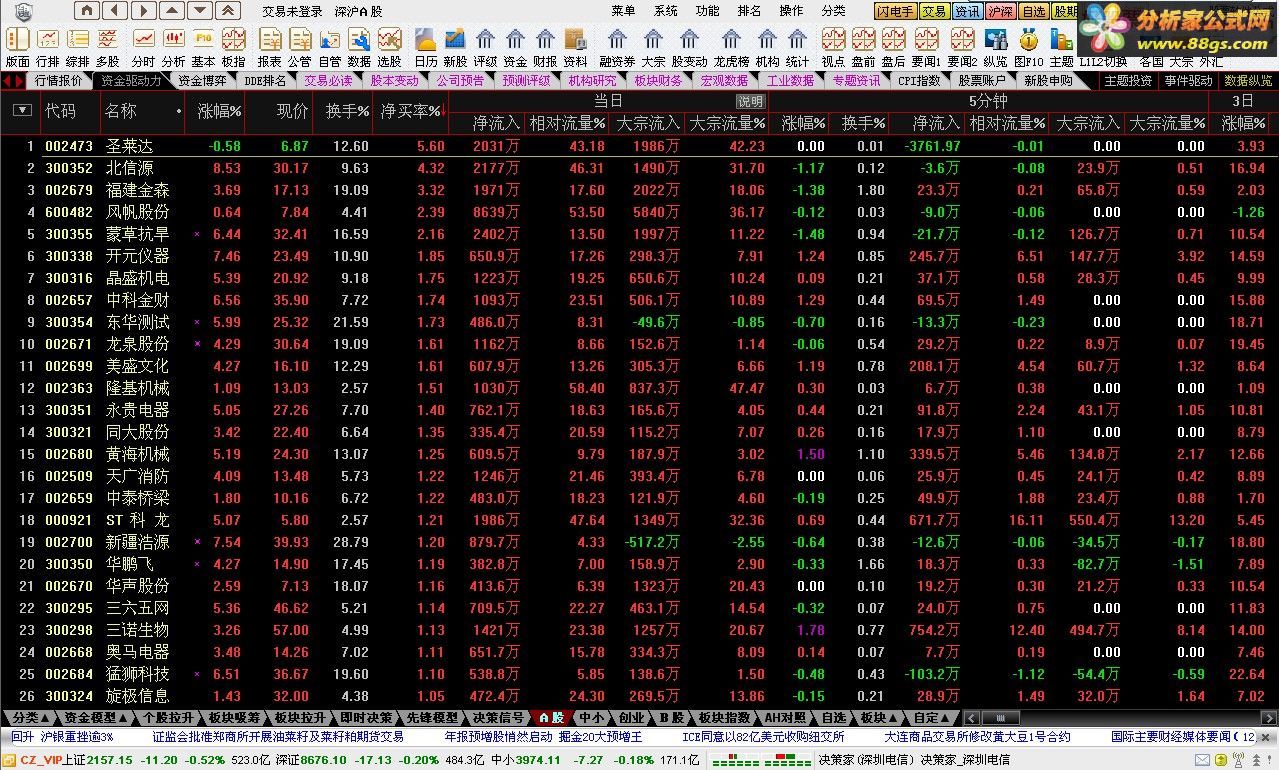Select stock row 北信源 300352

(639, 168)
